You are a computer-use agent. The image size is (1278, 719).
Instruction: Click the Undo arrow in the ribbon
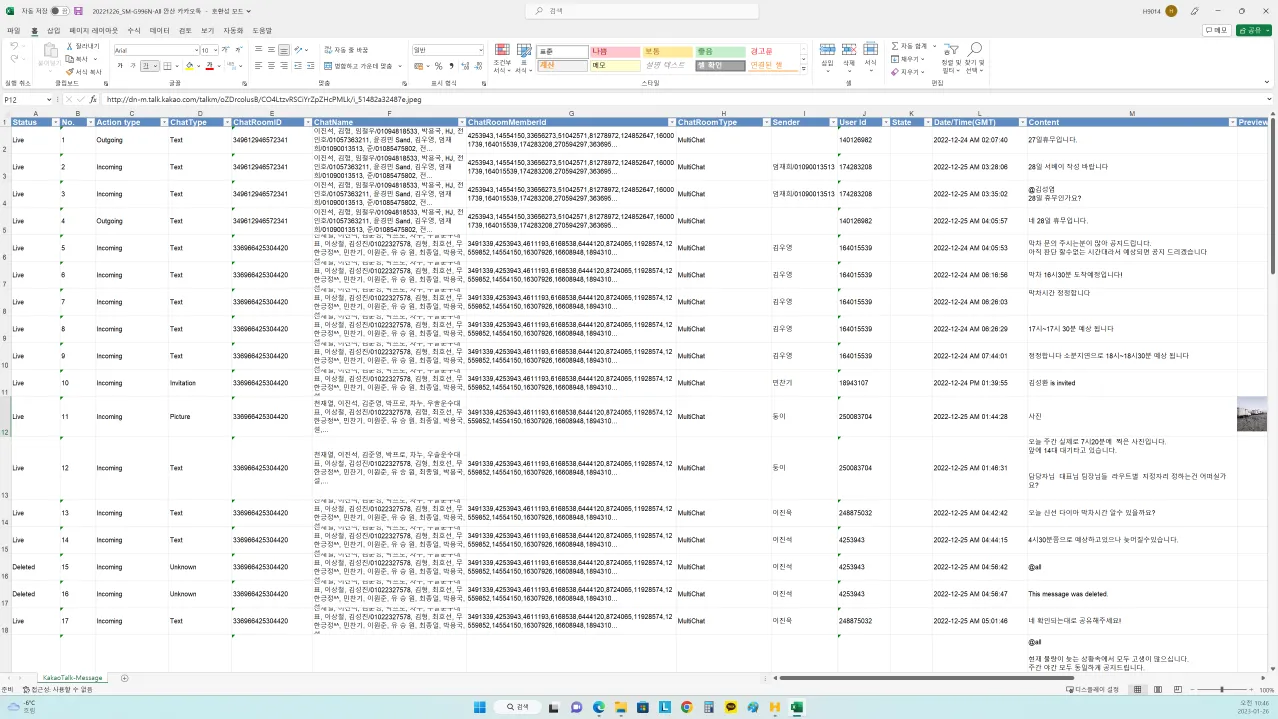tap(14, 46)
